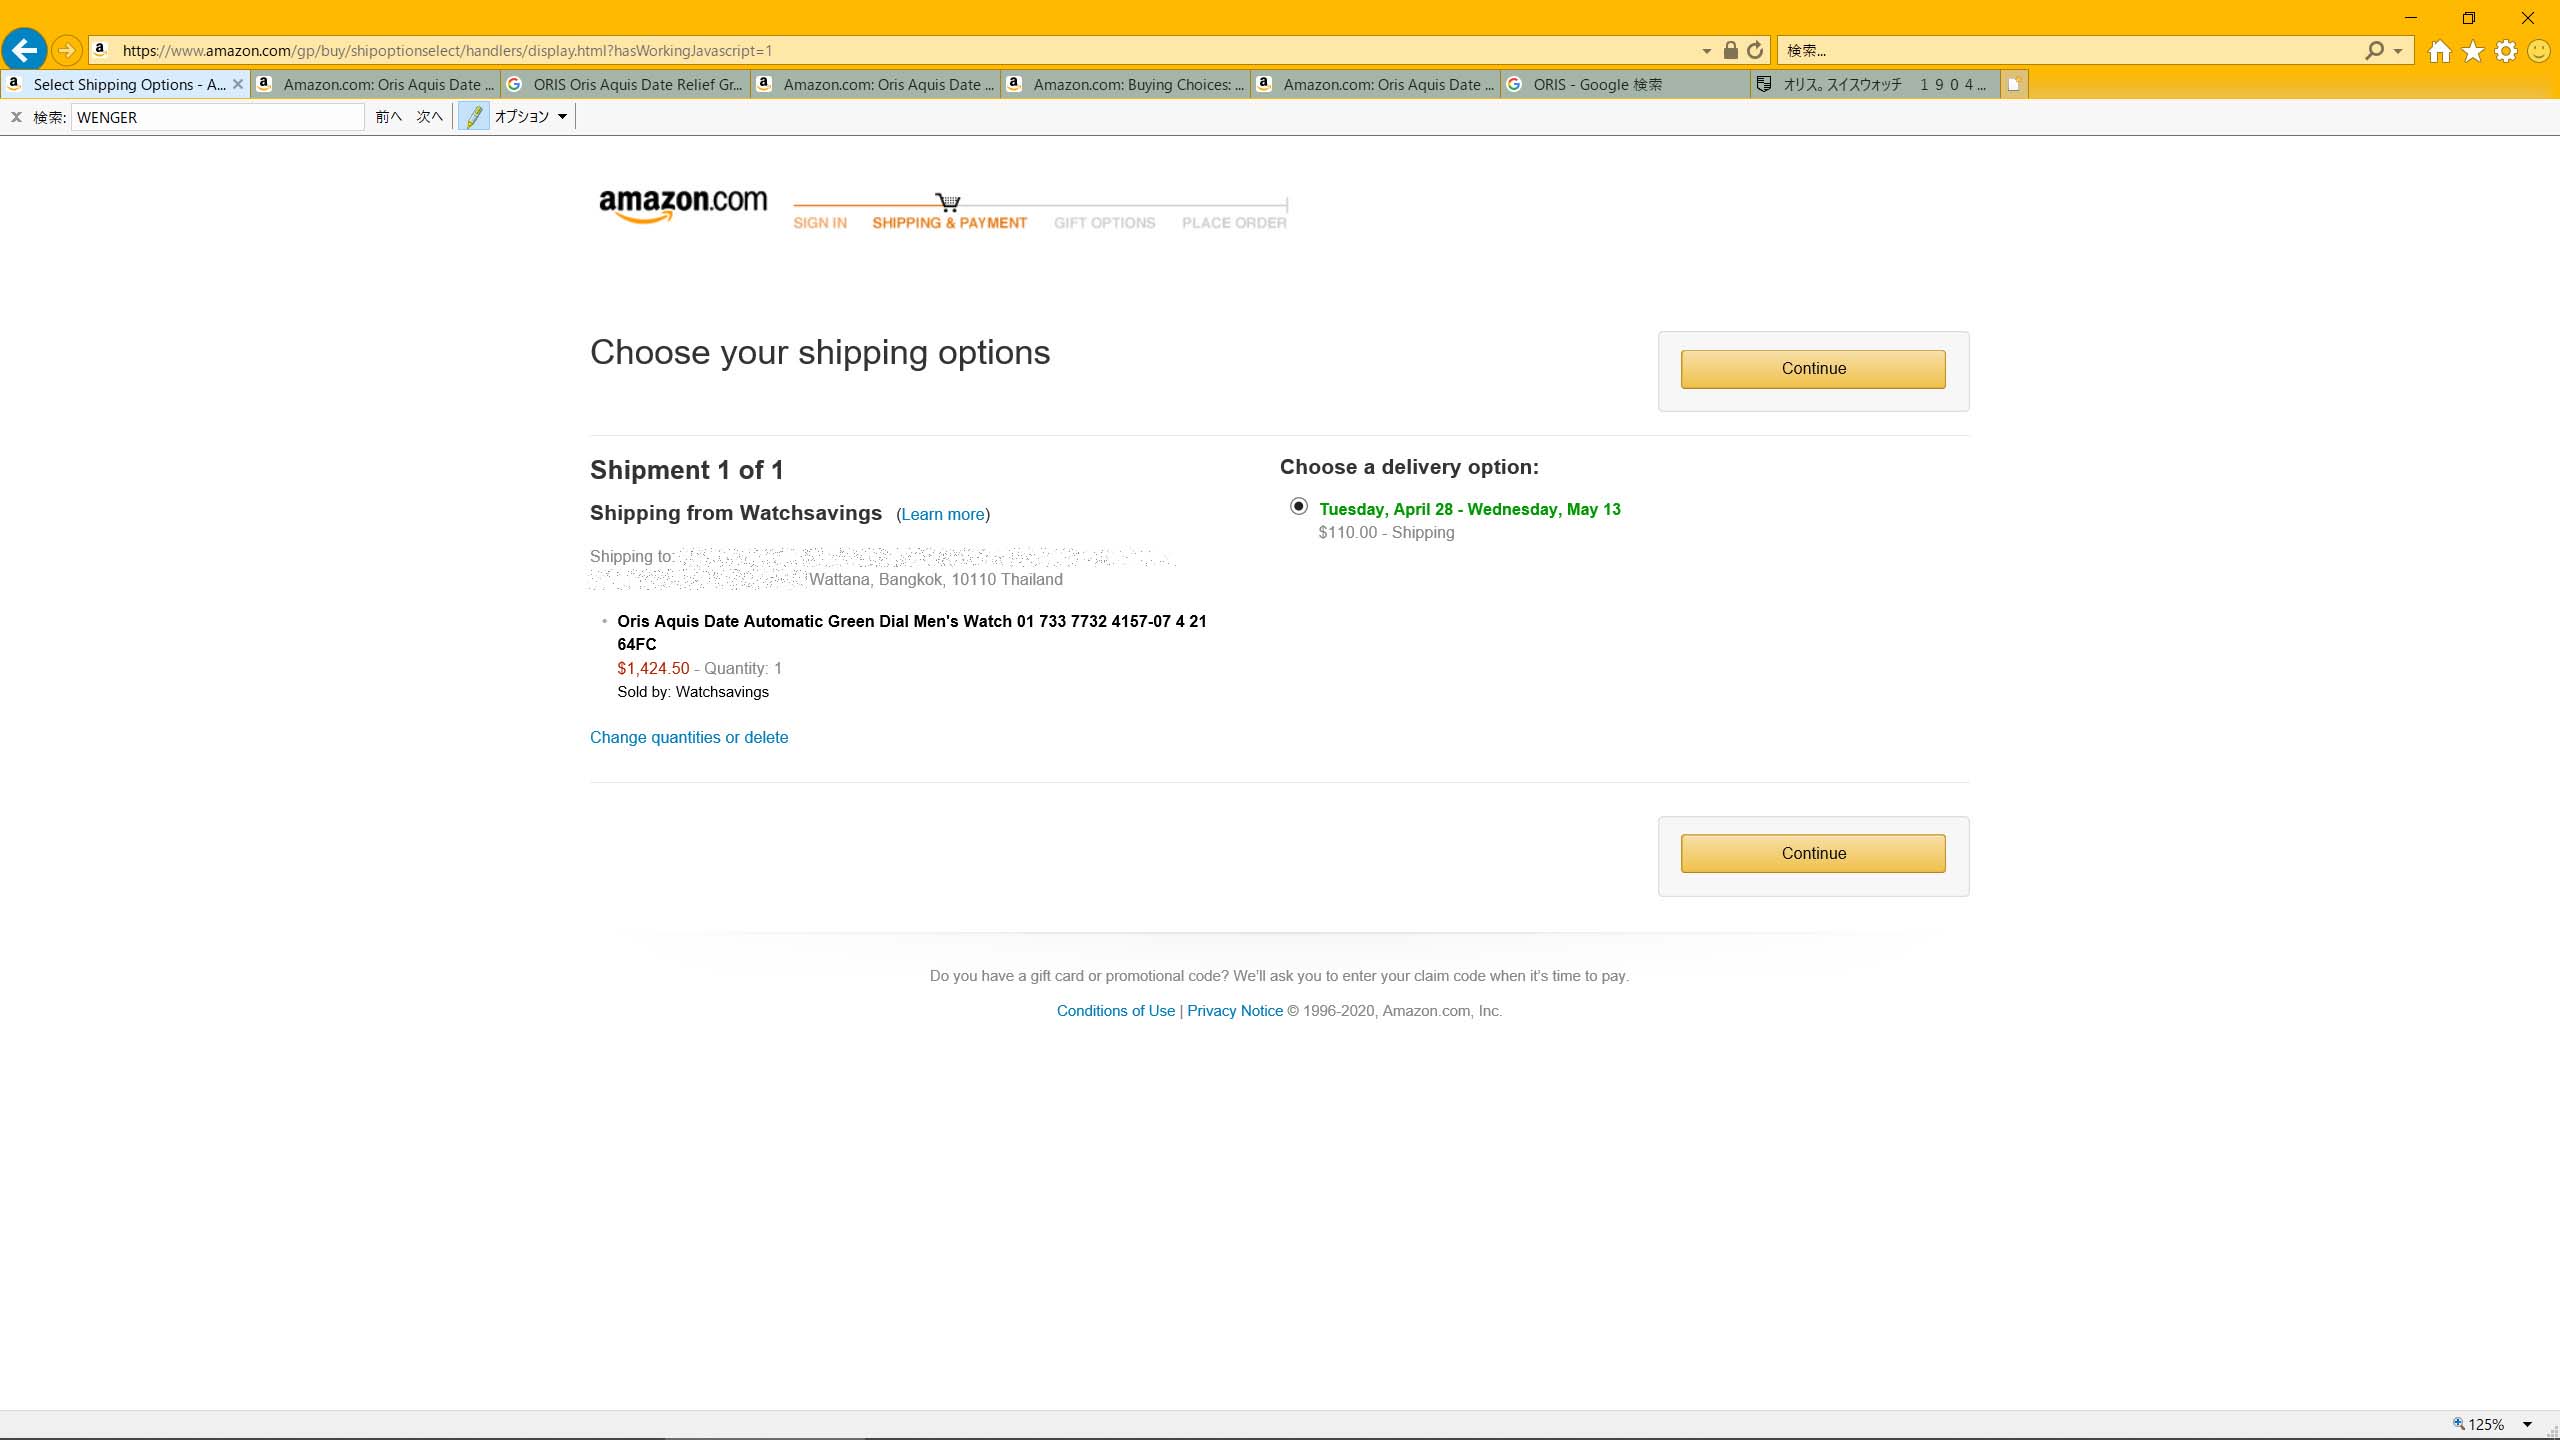Screen dimensions: 2560x1440
Task: Open the browser home page icon
Action: coord(2439,51)
